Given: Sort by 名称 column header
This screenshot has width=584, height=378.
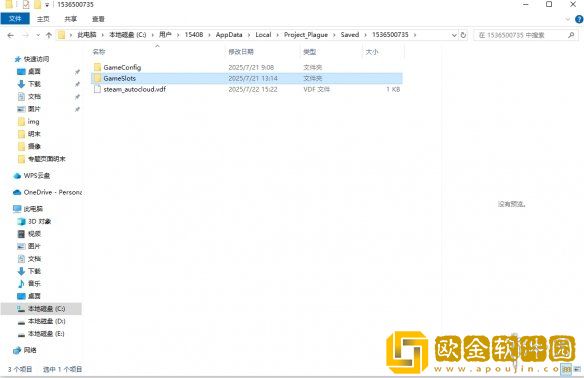Looking at the screenshot, I should click(99, 52).
